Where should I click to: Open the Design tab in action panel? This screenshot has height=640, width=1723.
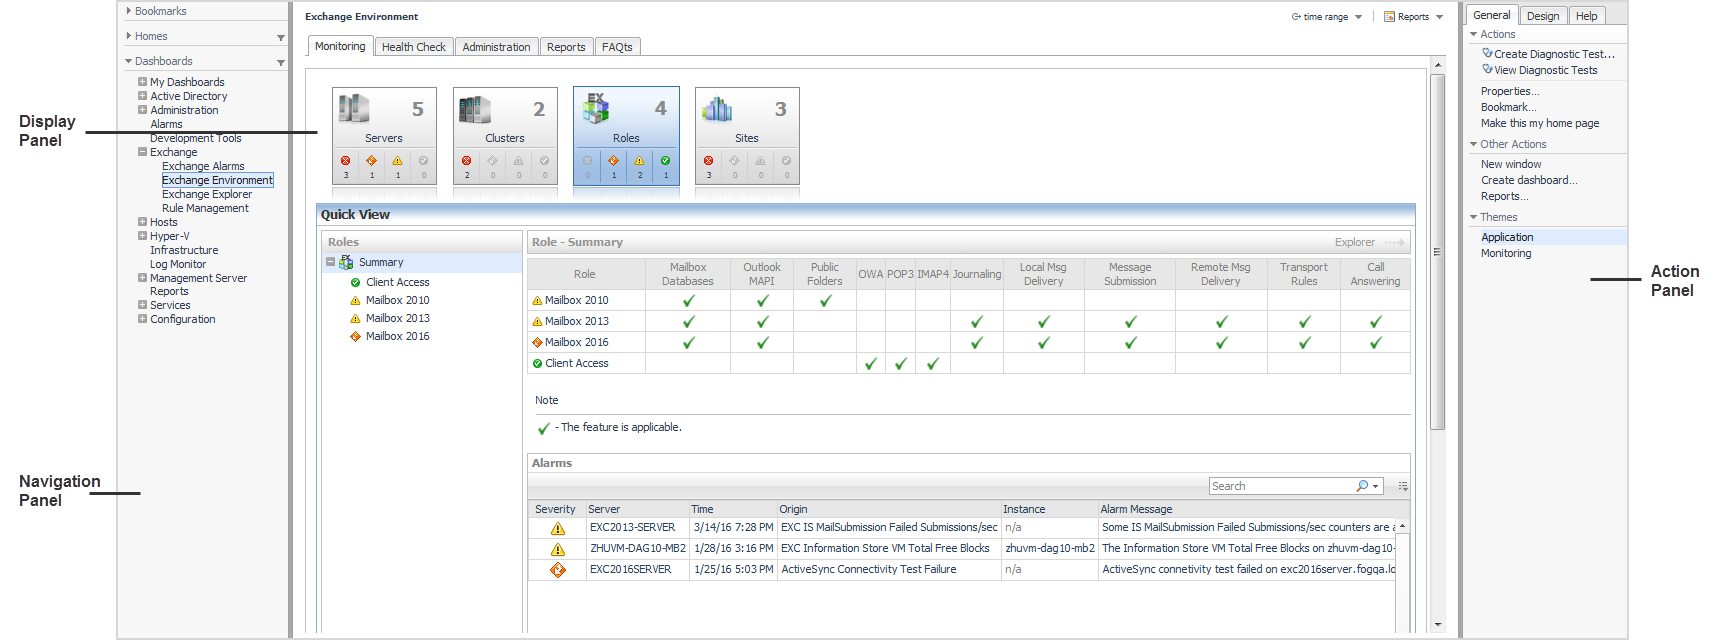[x=1542, y=16]
